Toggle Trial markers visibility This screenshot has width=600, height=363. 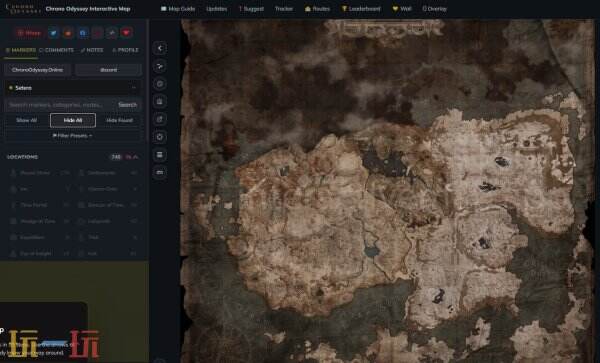(x=107, y=237)
